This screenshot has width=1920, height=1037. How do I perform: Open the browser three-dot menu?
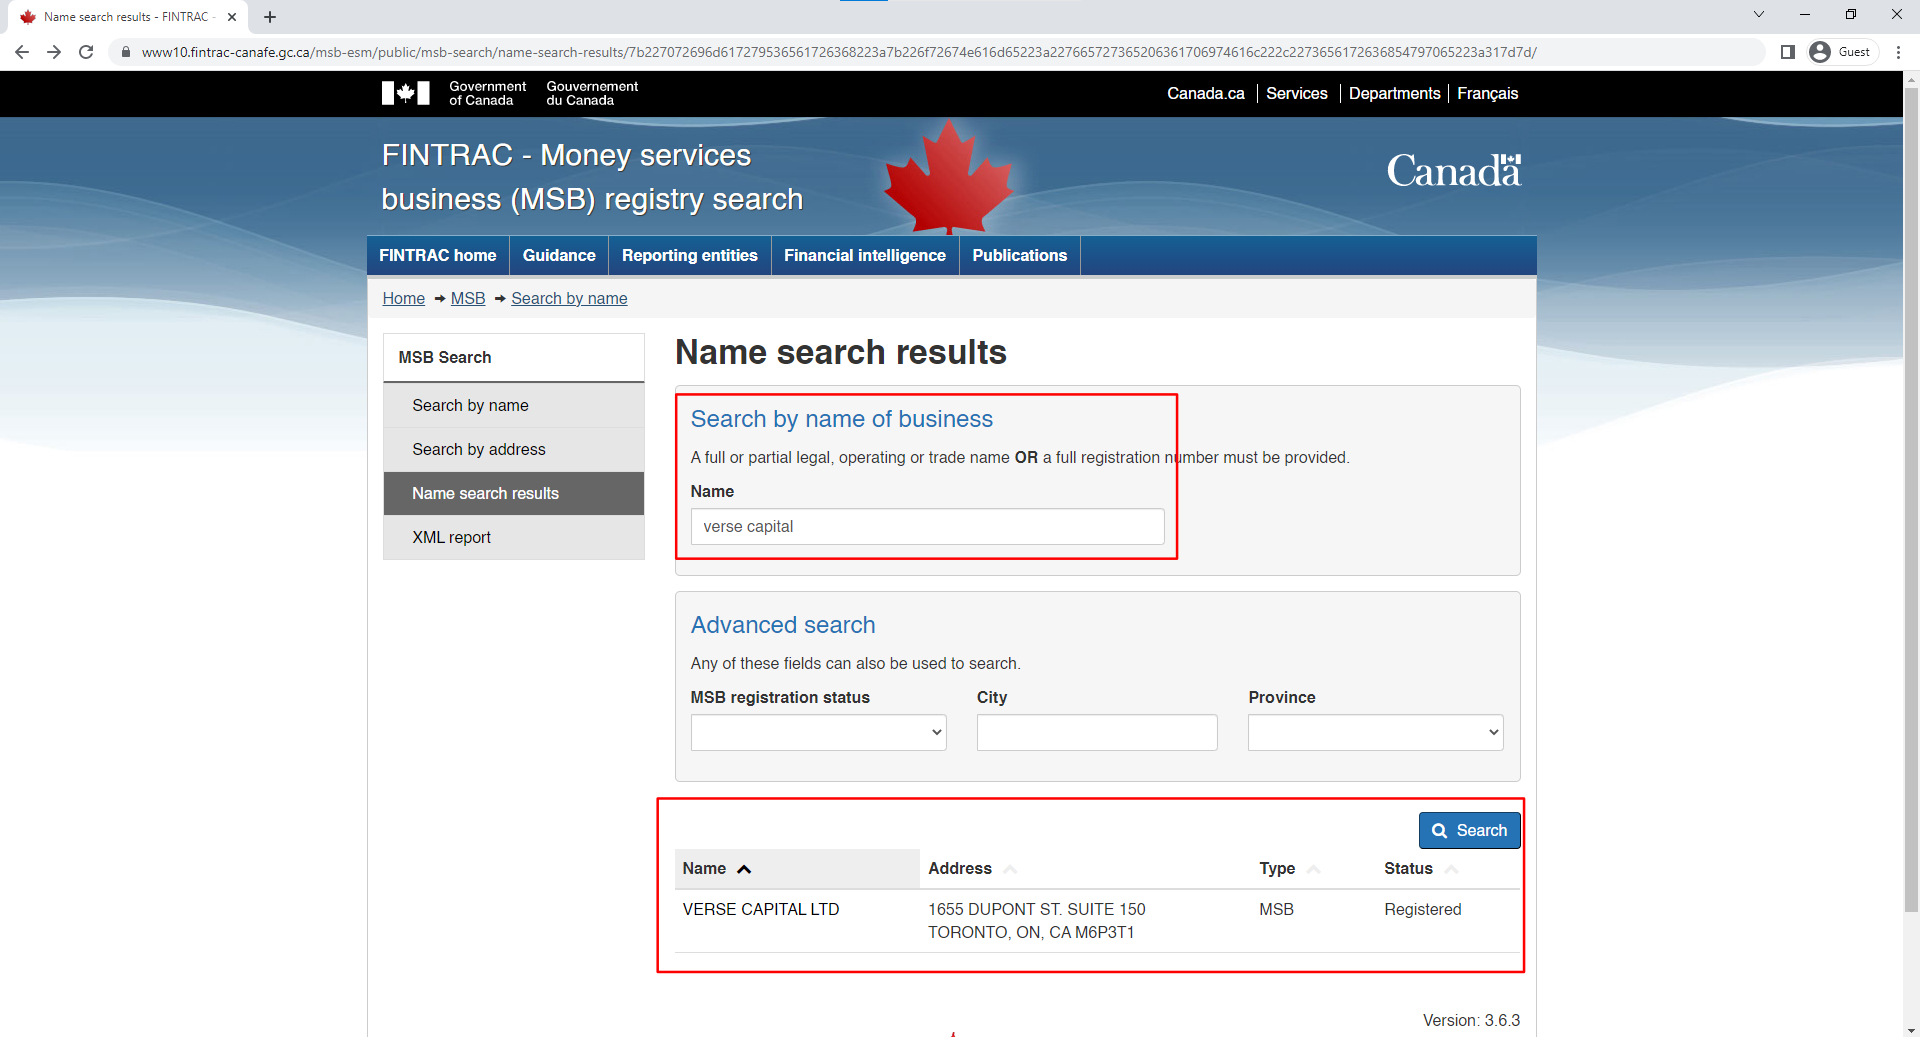(x=1898, y=52)
